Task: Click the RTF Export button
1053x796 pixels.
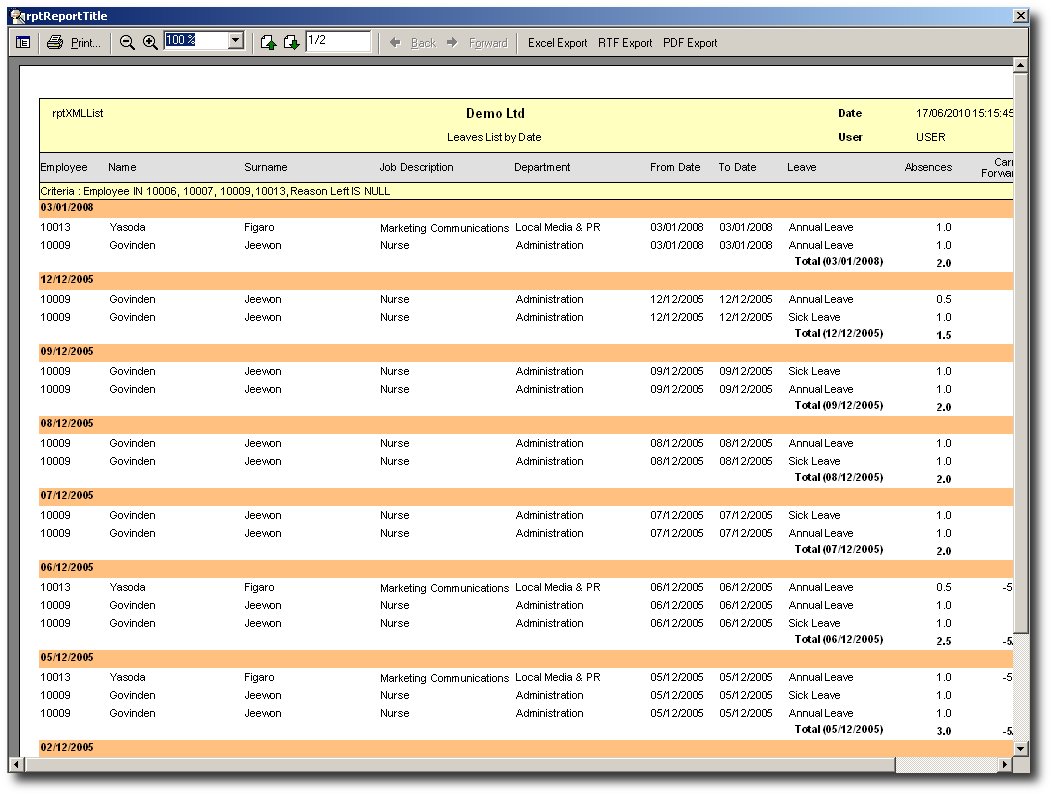Action: tap(625, 43)
